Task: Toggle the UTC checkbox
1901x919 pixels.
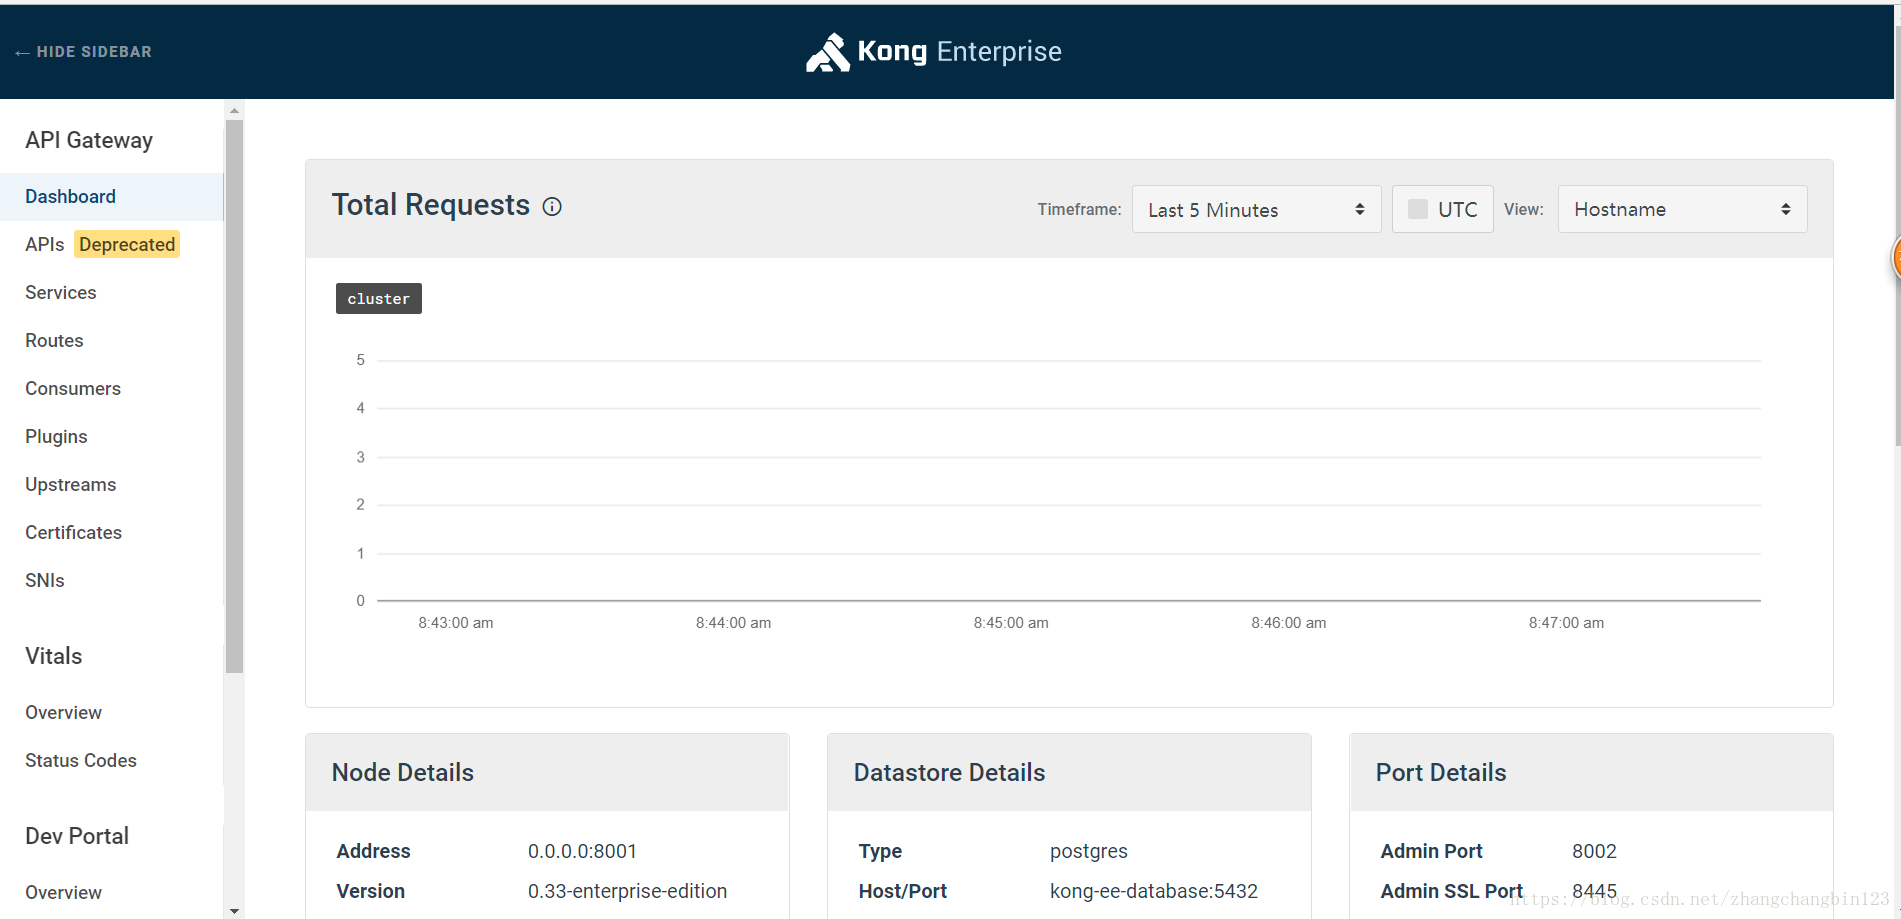Action: (1417, 209)
